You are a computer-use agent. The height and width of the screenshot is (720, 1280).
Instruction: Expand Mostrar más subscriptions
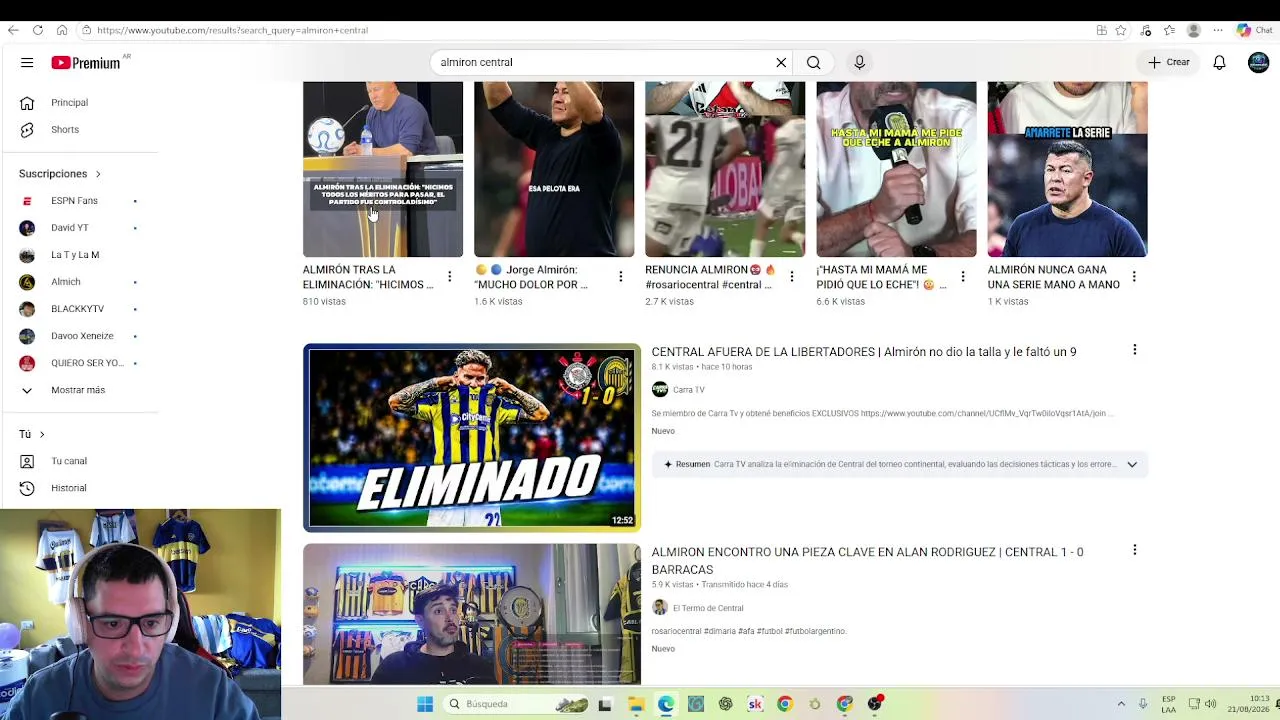point(79,390)
